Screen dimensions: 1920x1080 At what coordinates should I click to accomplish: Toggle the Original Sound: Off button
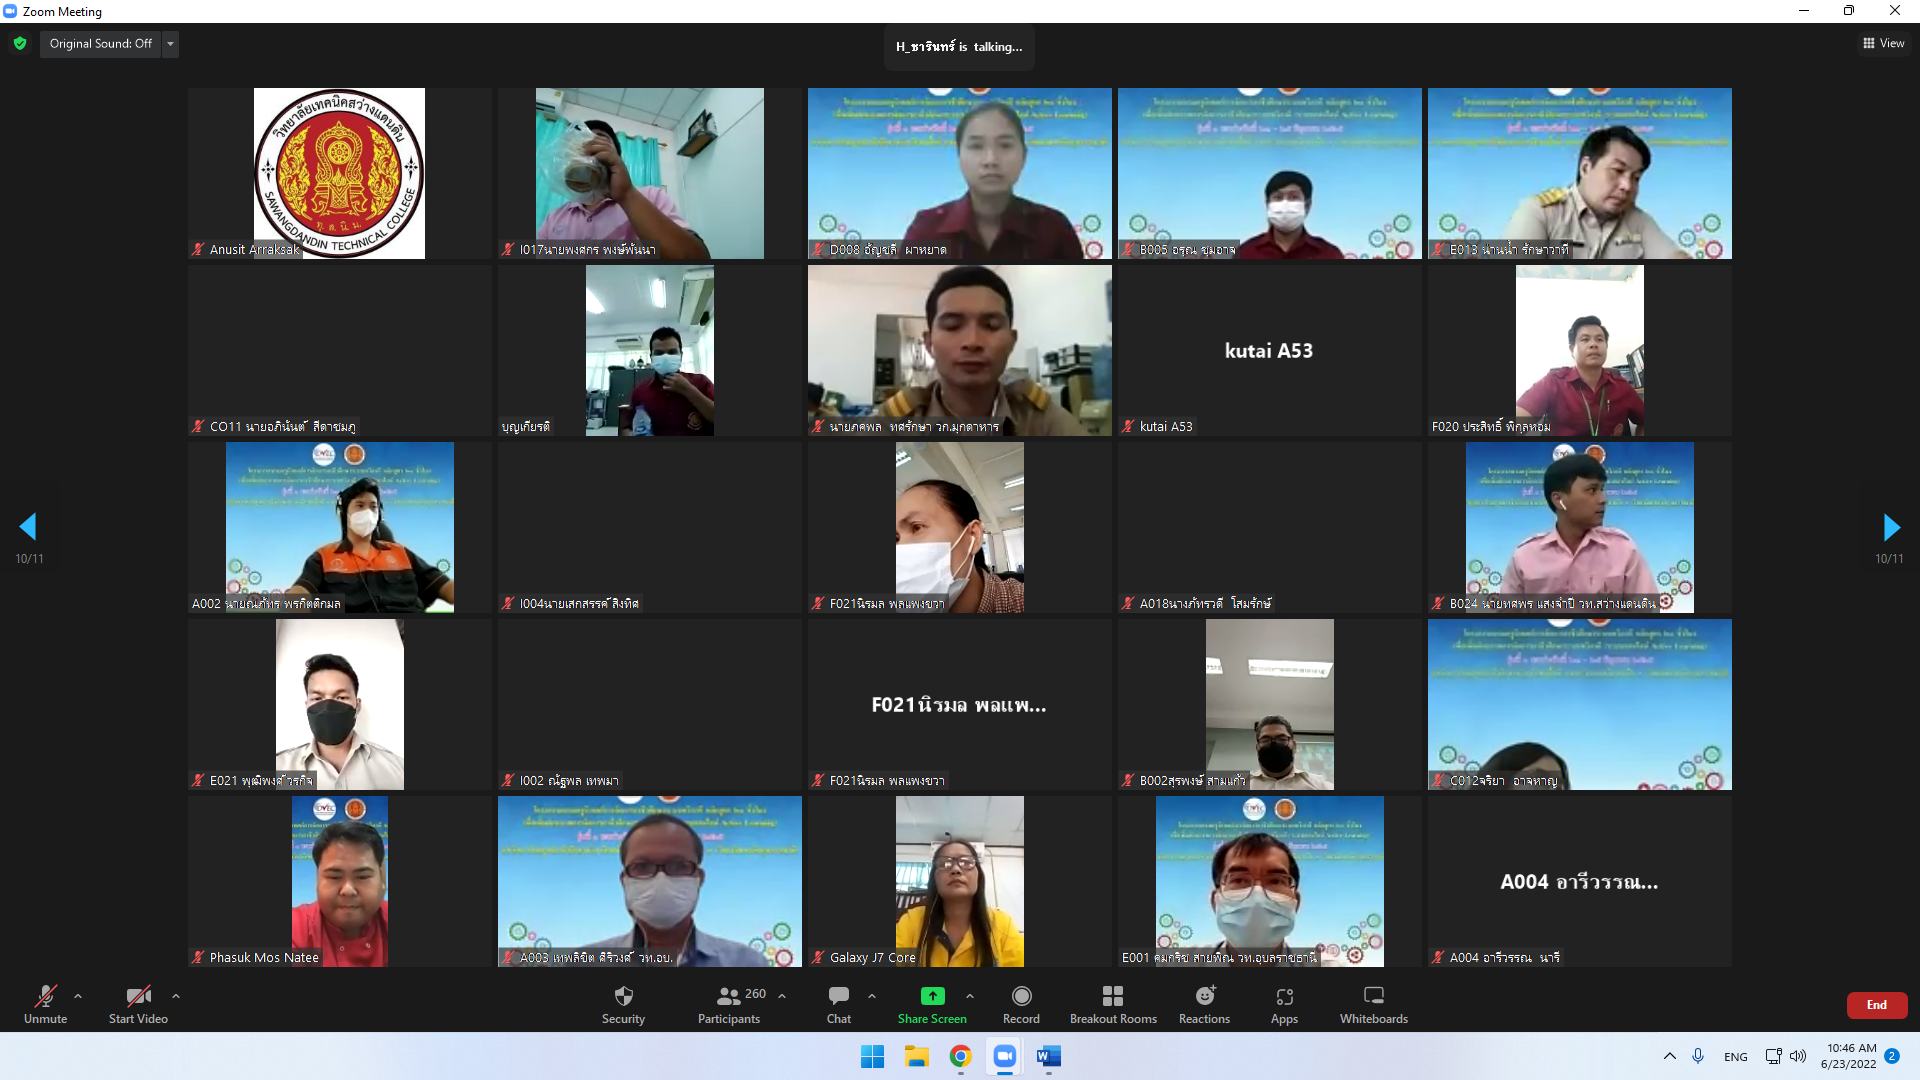pyautogui.click(x=100, y=44)
